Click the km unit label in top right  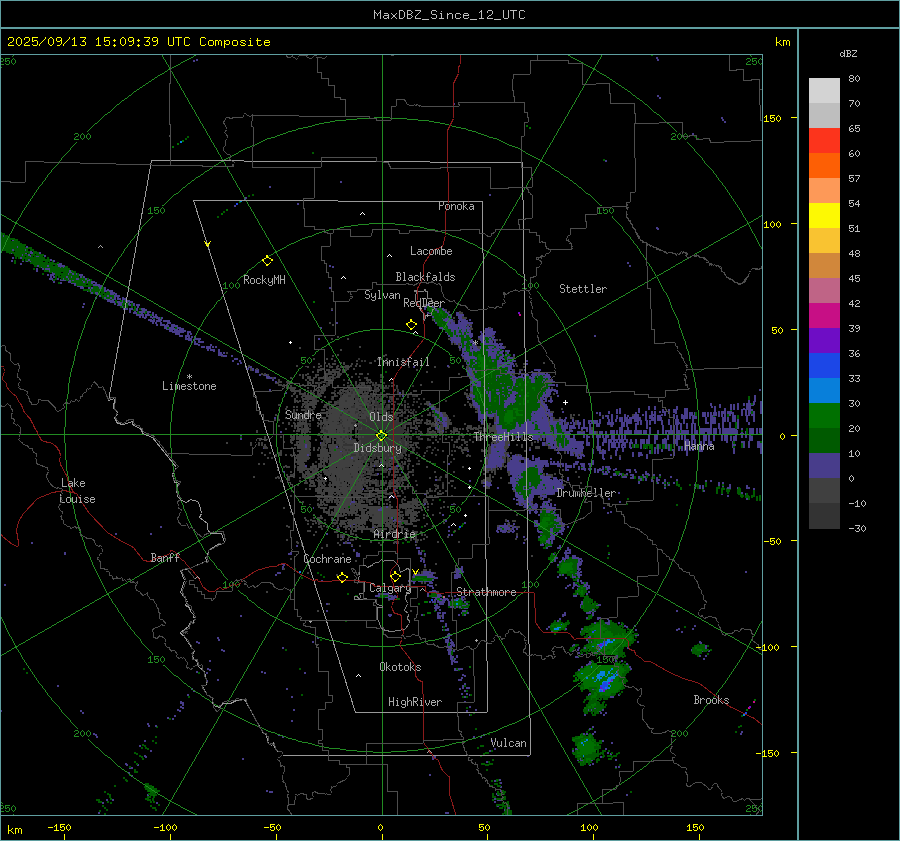click(x=782, y=42)
